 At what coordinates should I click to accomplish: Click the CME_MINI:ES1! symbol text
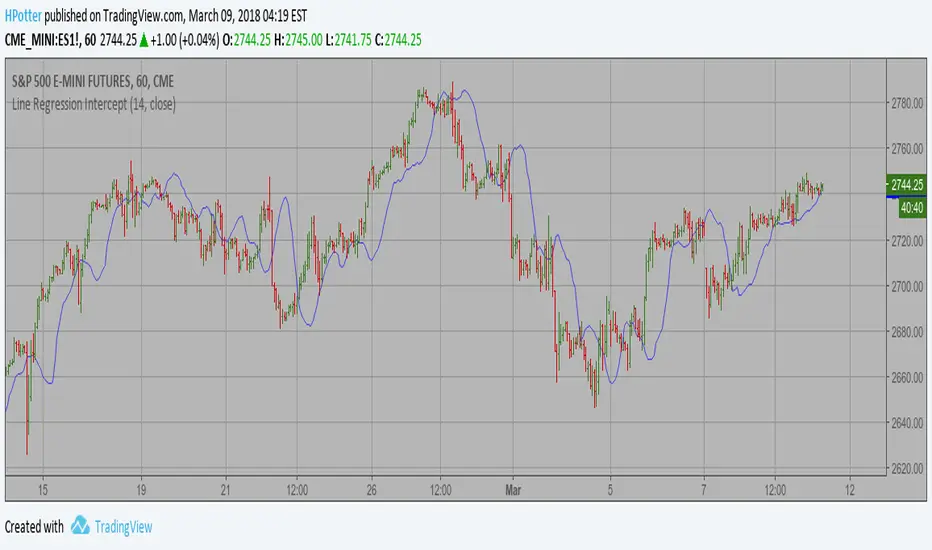coord(42,40)
